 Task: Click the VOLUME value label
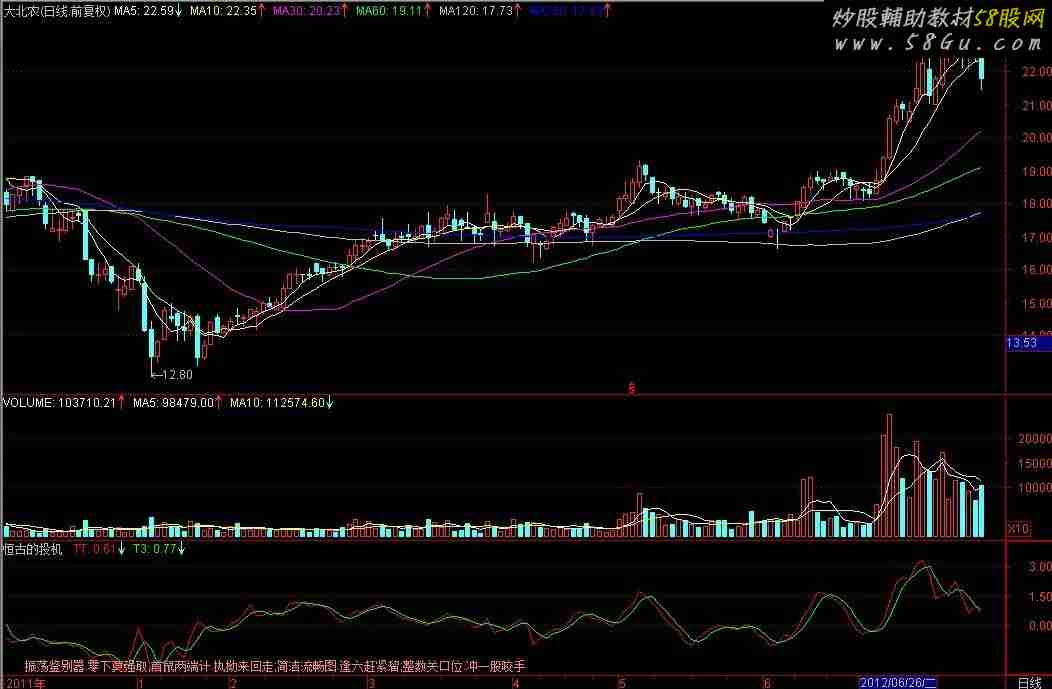tap(59, 403)
